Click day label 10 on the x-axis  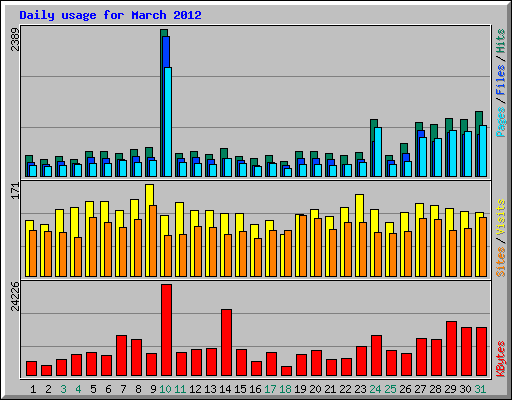[165, 389]
